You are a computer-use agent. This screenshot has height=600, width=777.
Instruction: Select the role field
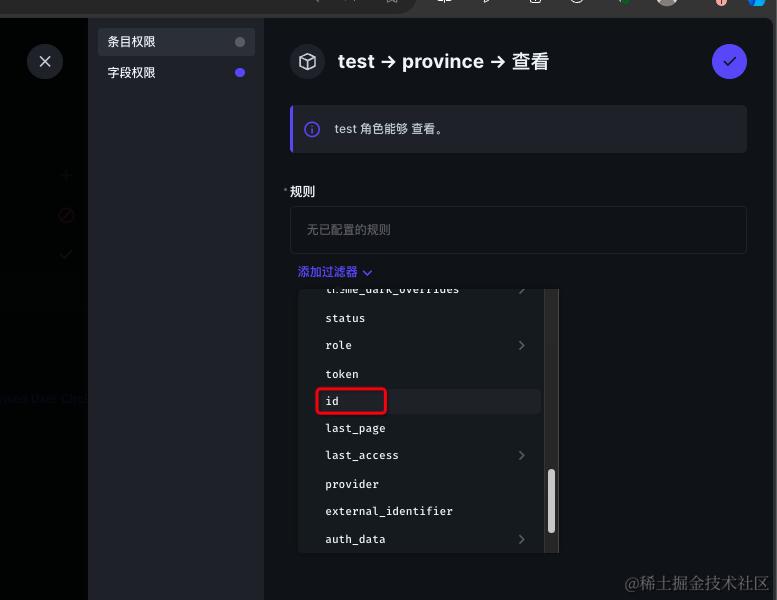429,345
